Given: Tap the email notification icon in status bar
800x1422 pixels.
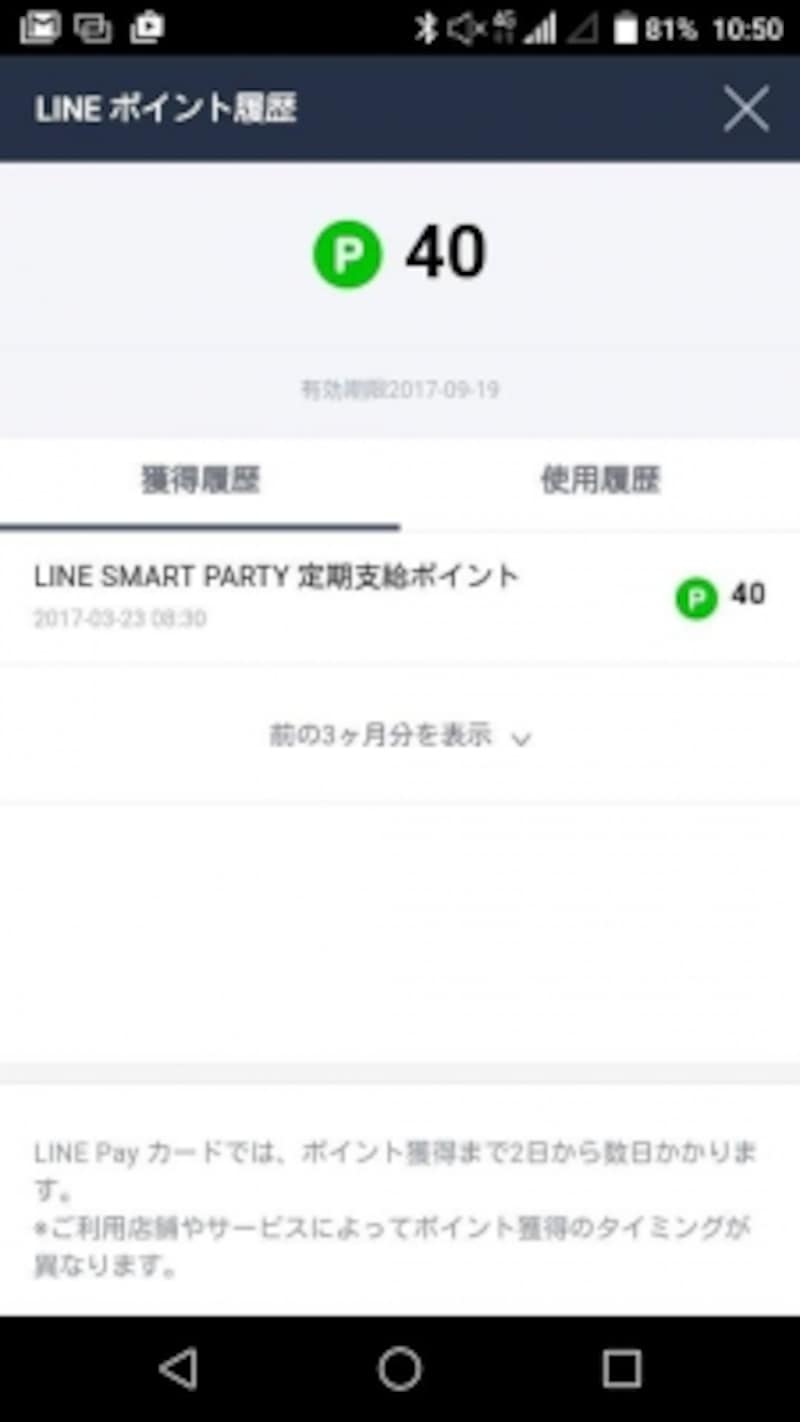Looking at the screenshot, I should coord(40,28).
